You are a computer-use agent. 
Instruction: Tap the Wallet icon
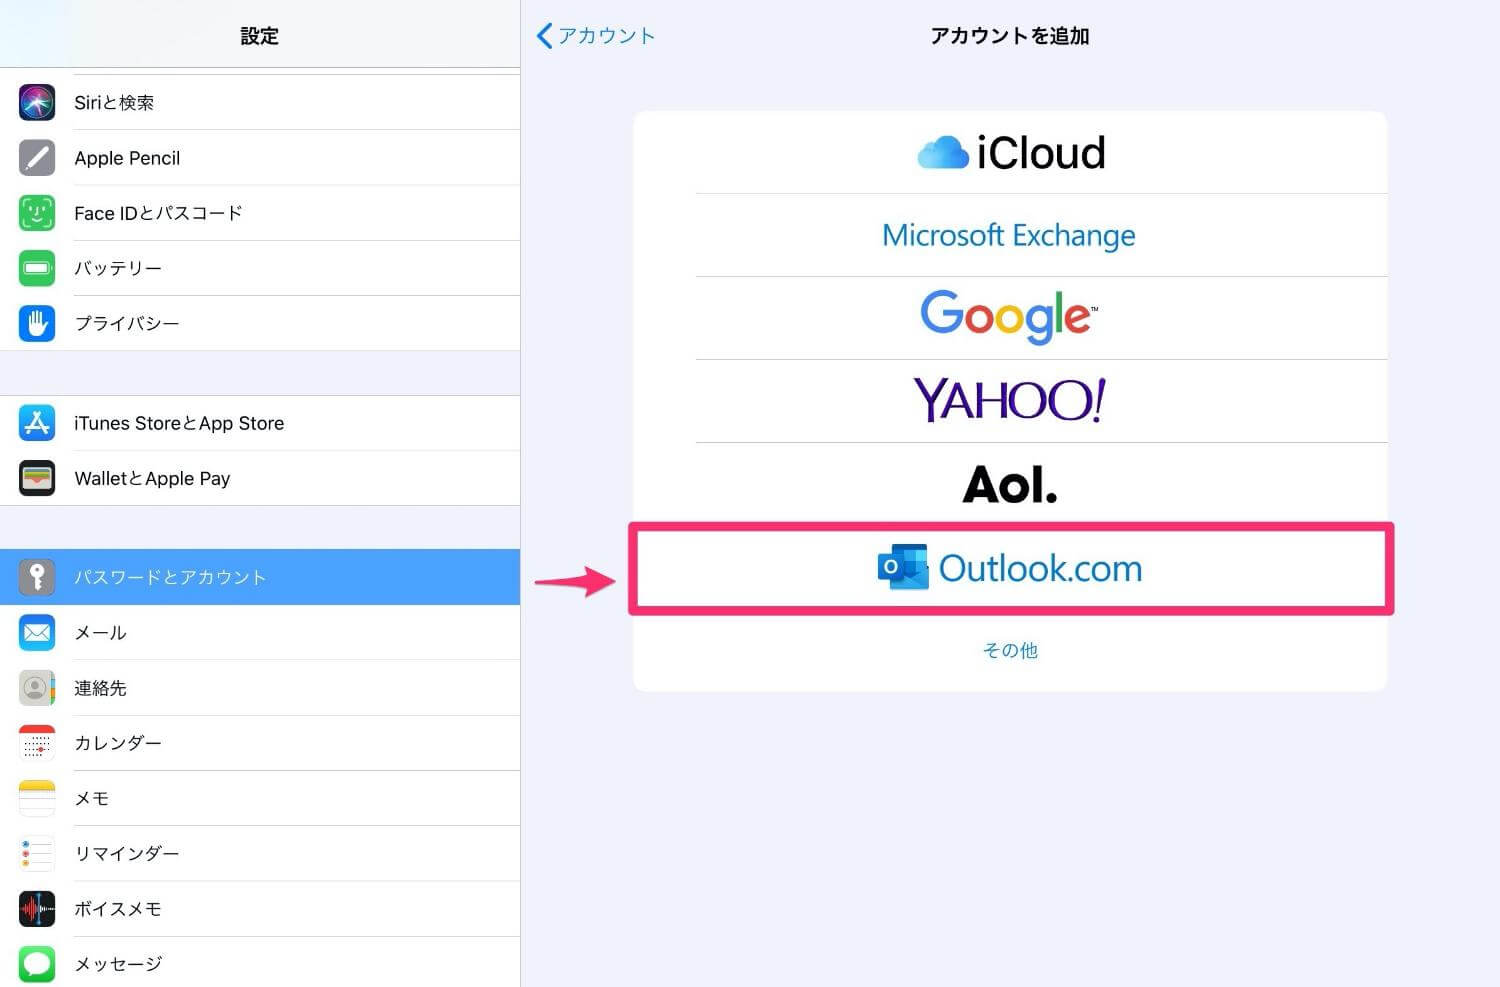pyautogui.click(x=37, y=478)
